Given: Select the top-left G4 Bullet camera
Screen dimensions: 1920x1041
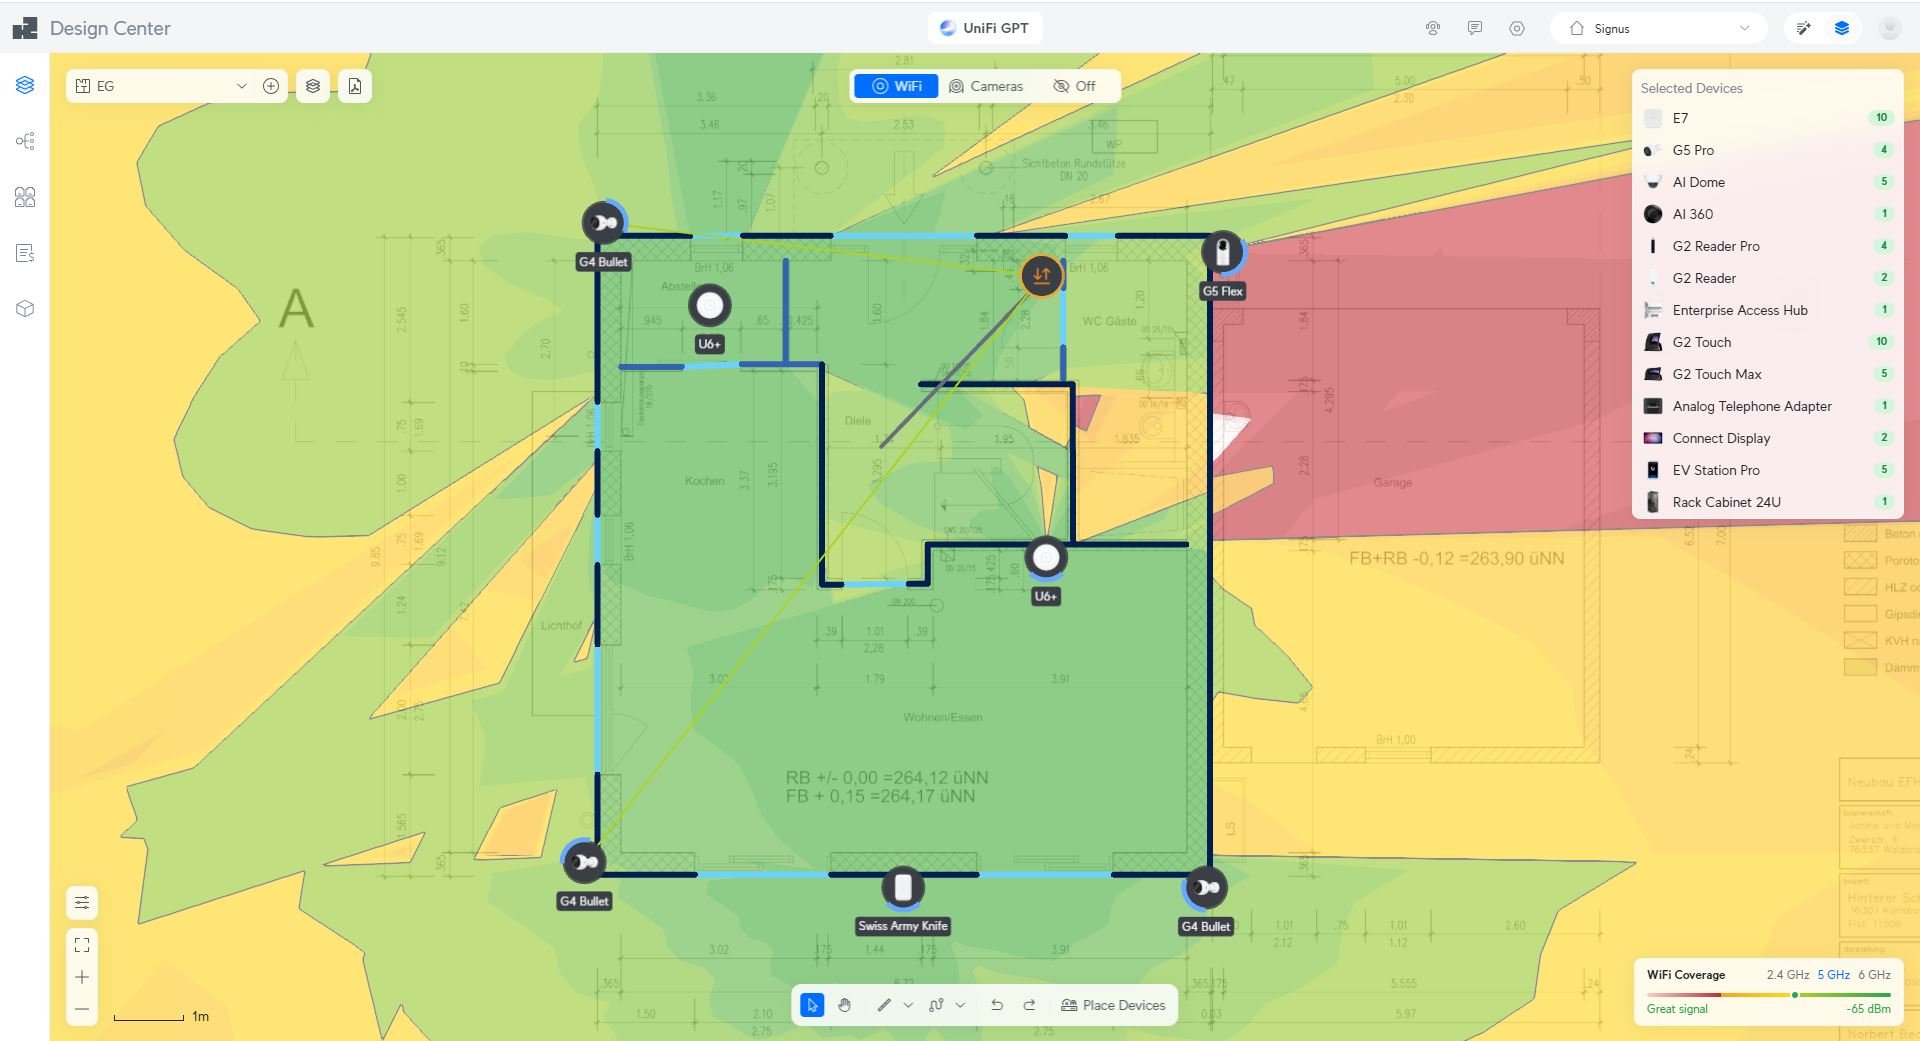Looking at the screenshot, I should click(604, 223).
